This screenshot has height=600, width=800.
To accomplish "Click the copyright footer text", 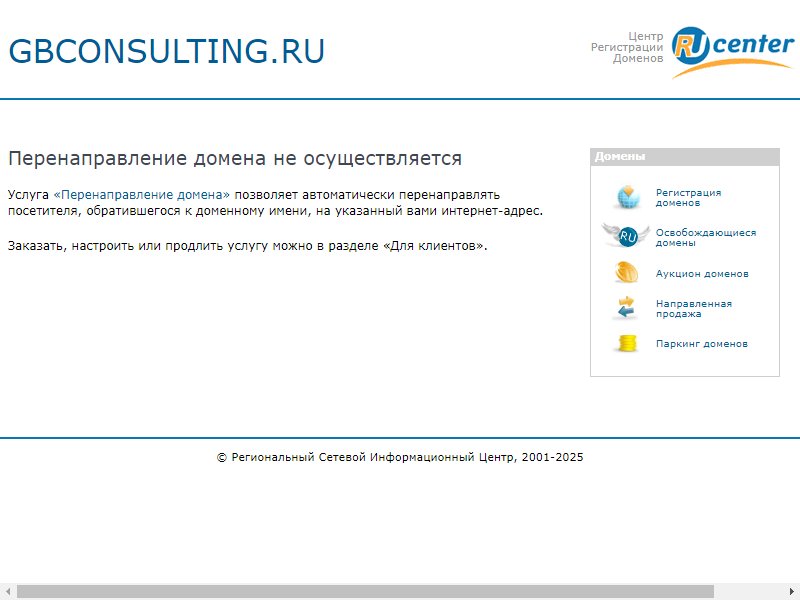I will 400,457.
